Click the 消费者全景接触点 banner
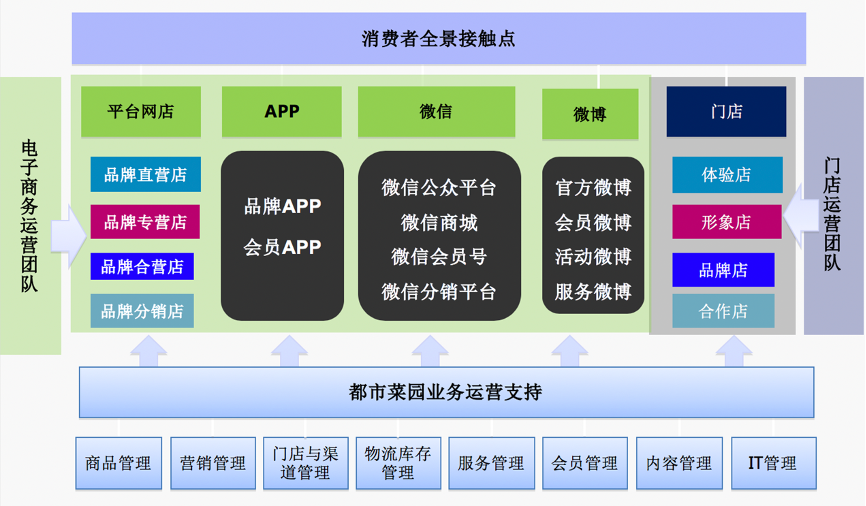 [x=438, y=39]
